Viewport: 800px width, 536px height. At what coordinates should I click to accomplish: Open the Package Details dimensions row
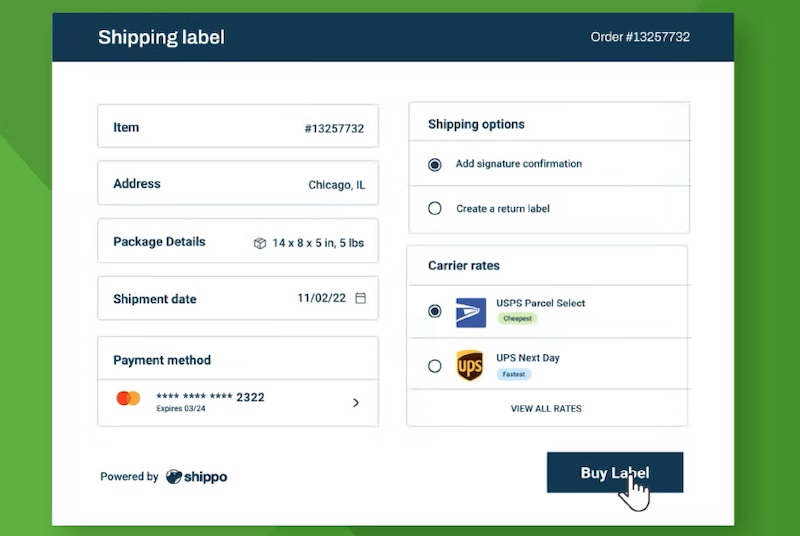[x=238, y=241]
